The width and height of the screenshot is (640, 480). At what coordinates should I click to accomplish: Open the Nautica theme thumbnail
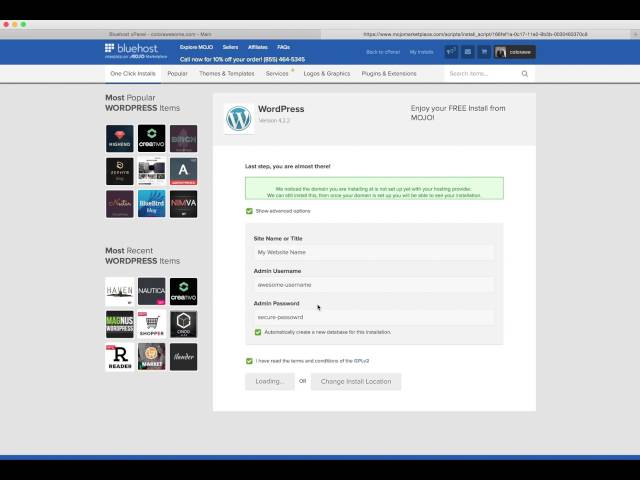click(151, 291)
